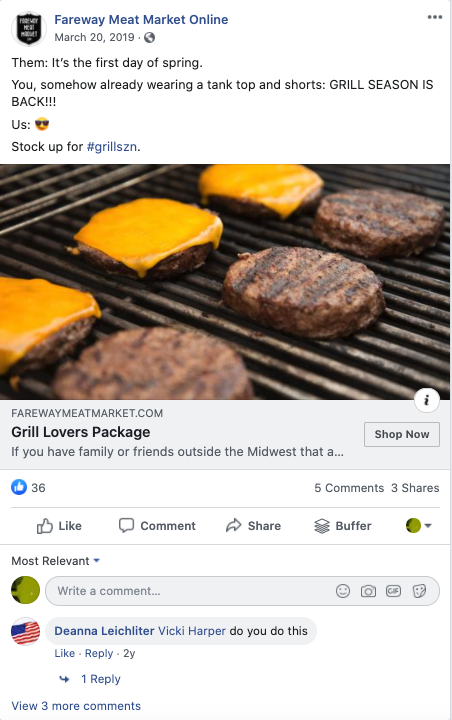This screenshot has height=720, width=452.
Task: Open the #grillszn hashtag link
Action: (112, 146)
